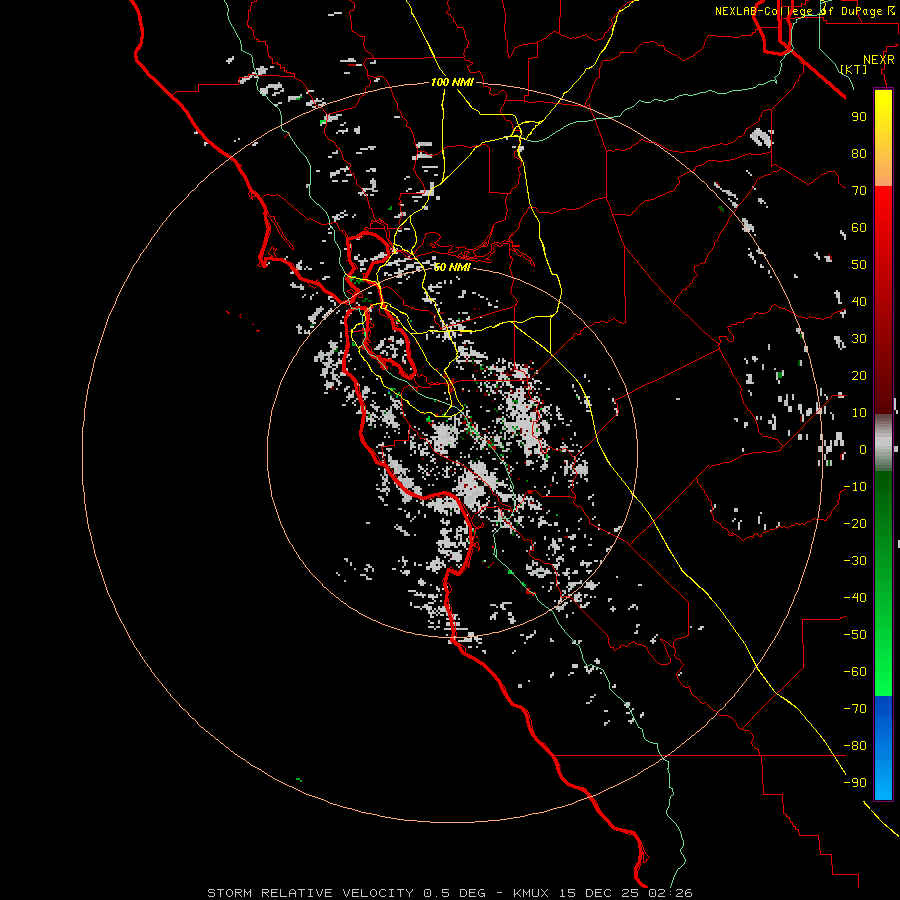Image resolution: width=900 pixels, height=900 pixels.
Task: Click the 'KMUX' radar site identifier in caption
Action: pos(531,893)
